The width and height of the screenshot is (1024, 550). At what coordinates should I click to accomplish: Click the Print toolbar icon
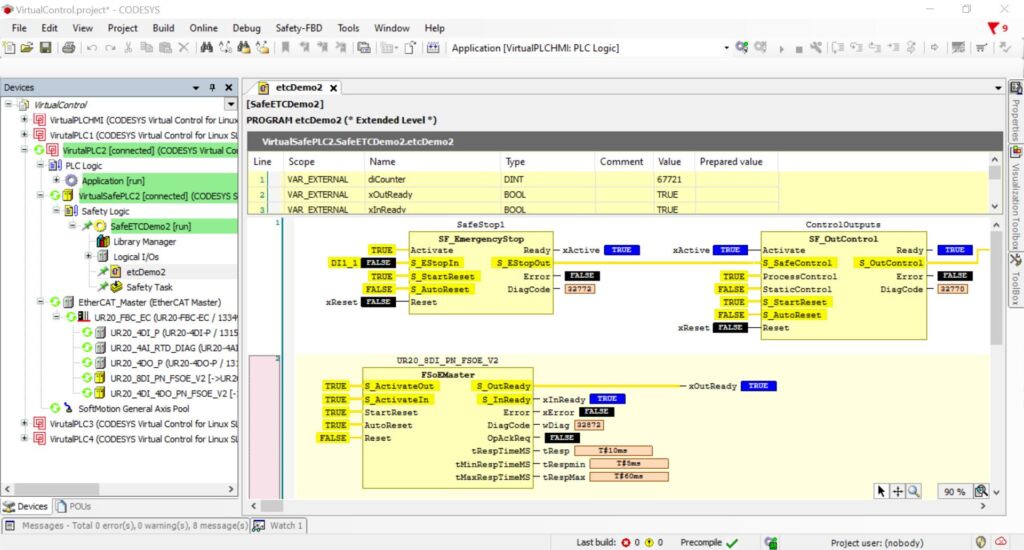point(68,47)
